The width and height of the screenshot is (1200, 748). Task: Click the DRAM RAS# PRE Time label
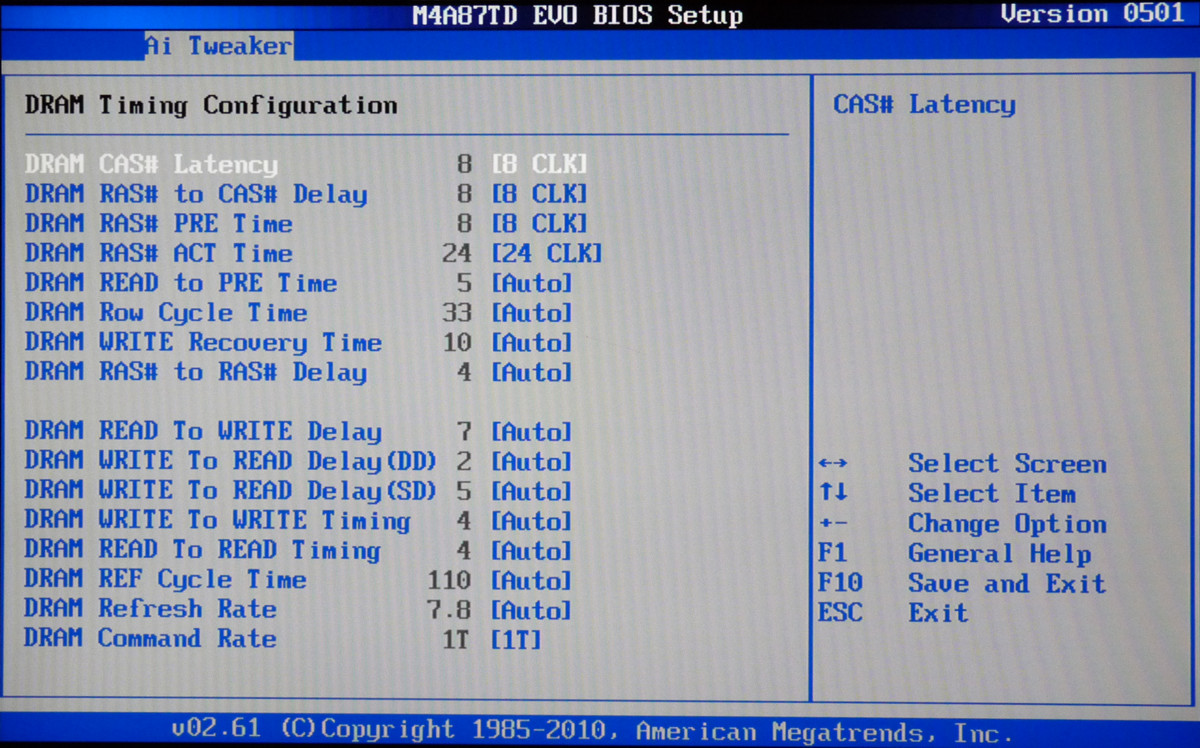tap(159, 223)
